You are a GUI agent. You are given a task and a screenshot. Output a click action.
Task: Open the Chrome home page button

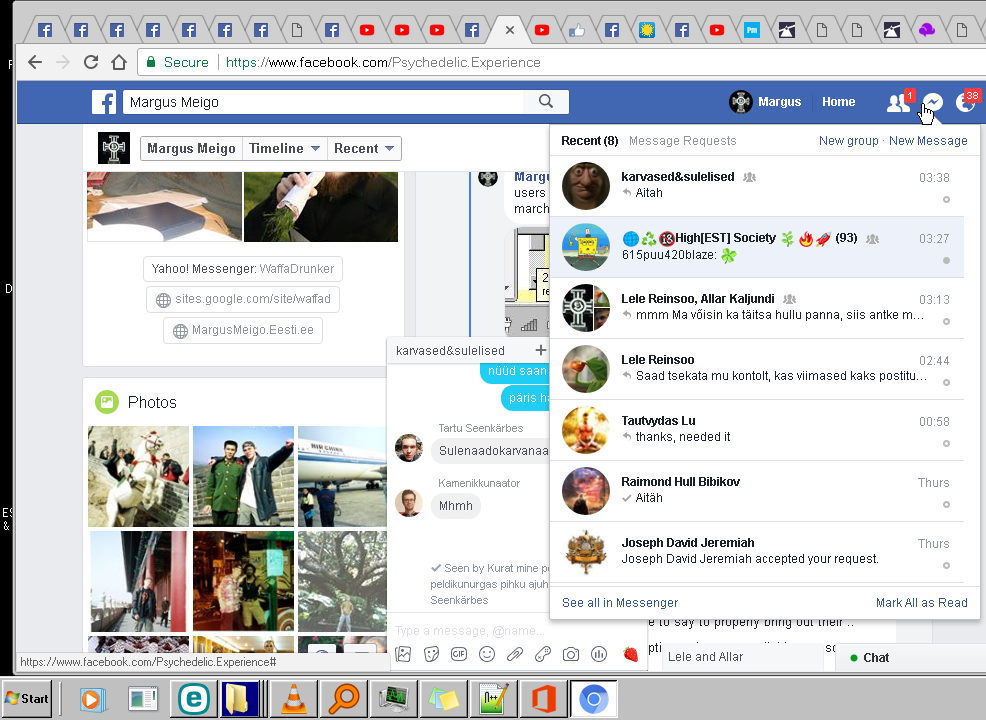tap(119, 62)
